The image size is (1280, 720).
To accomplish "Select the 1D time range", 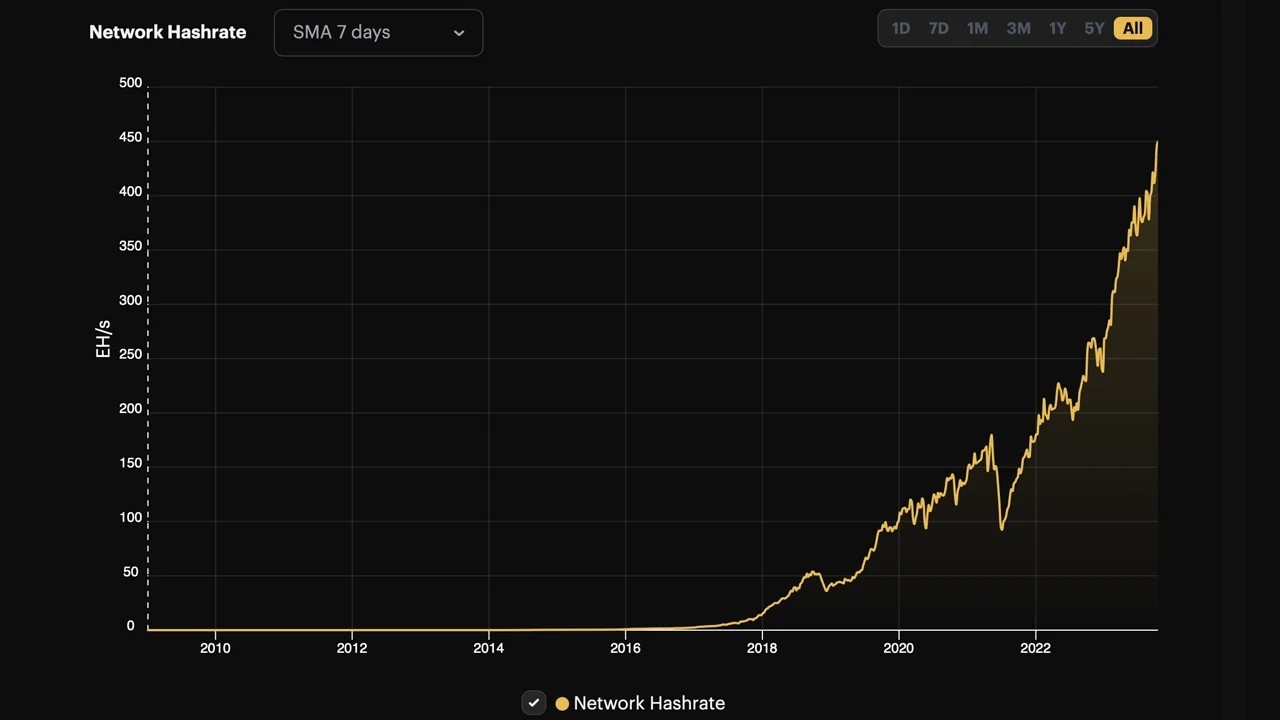I will [x=900, y=29].
